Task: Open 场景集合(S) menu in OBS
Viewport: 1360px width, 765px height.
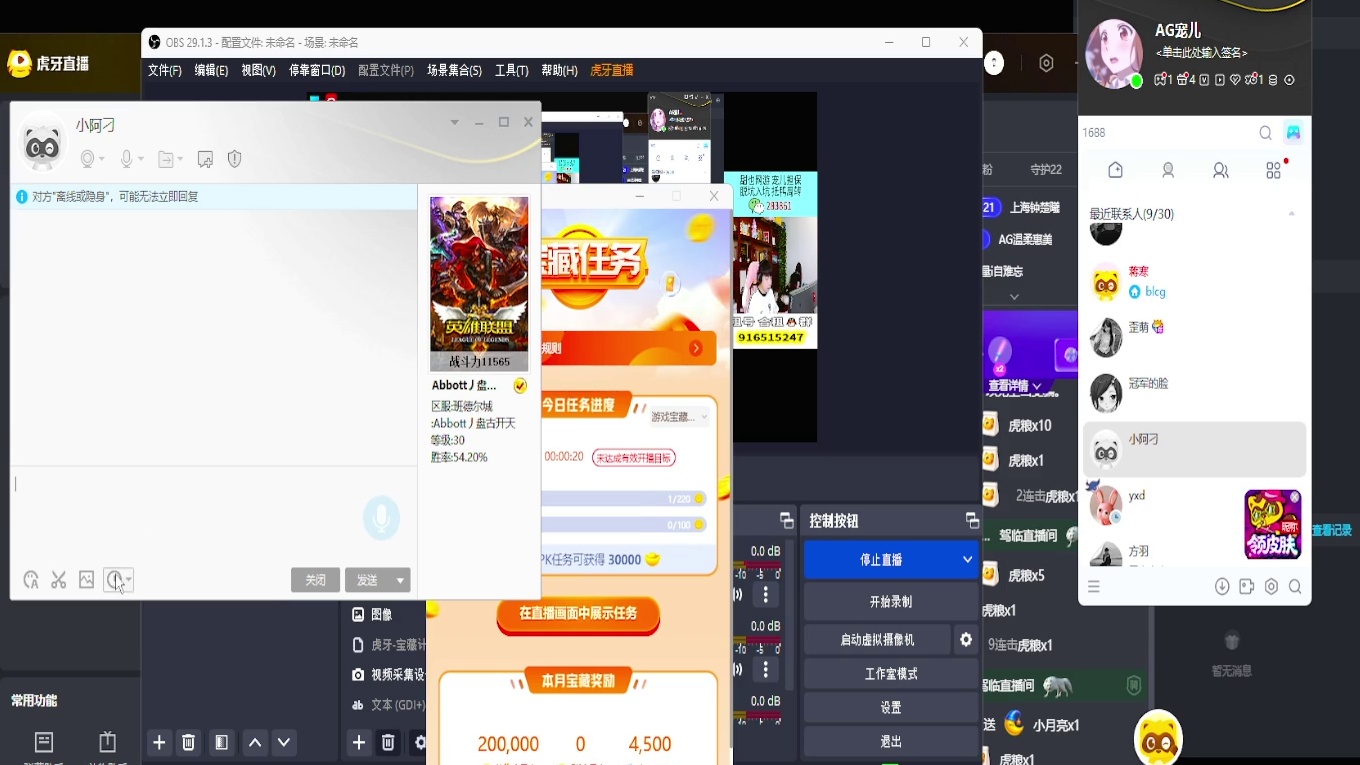Action: tap(454, 70)
